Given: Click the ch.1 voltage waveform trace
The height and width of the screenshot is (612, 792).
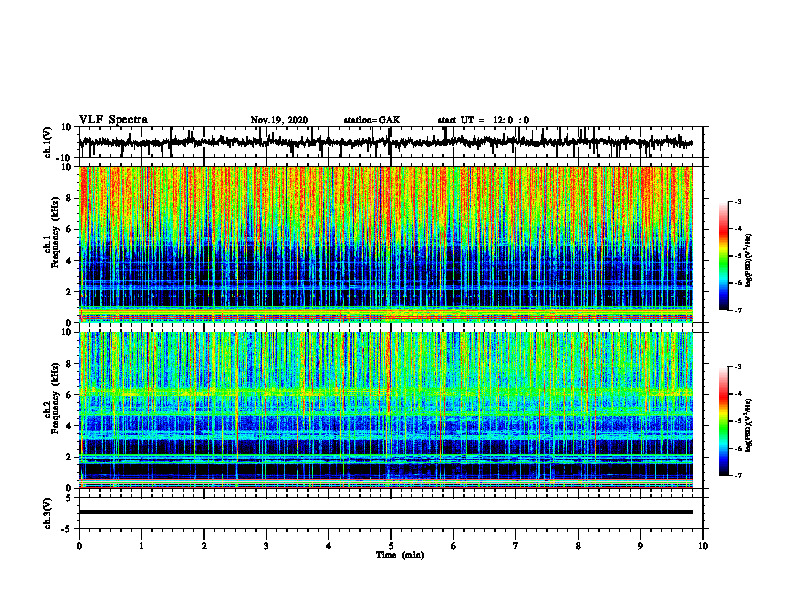Looking at the screenshot, I should point(385,142).
